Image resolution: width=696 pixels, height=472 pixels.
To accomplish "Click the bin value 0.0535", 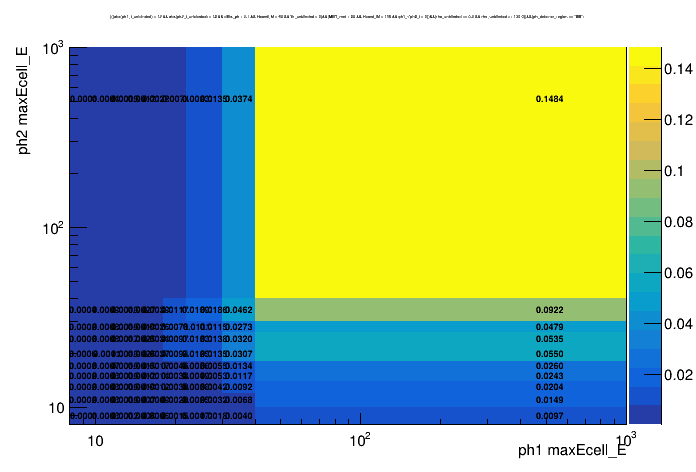I will coord(549,340).
